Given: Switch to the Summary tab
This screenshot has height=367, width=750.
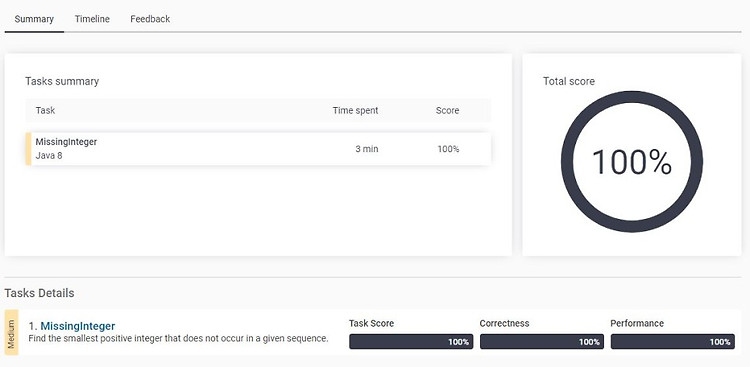Looking at the screenshot, I should click(34, 19).
